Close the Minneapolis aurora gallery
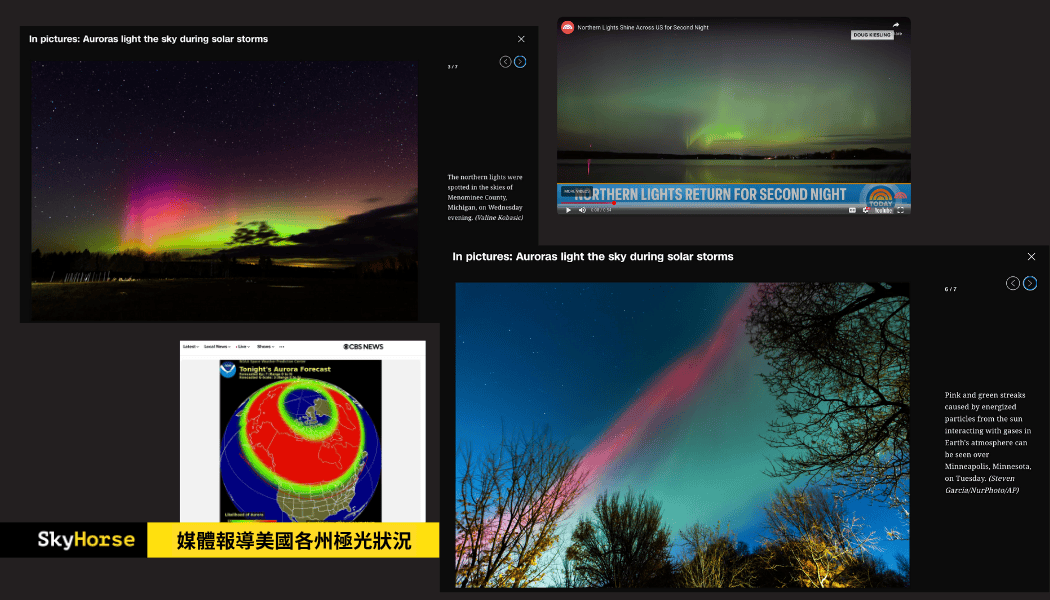Viewport: 1050px width, 600px height. point(1031,257)
